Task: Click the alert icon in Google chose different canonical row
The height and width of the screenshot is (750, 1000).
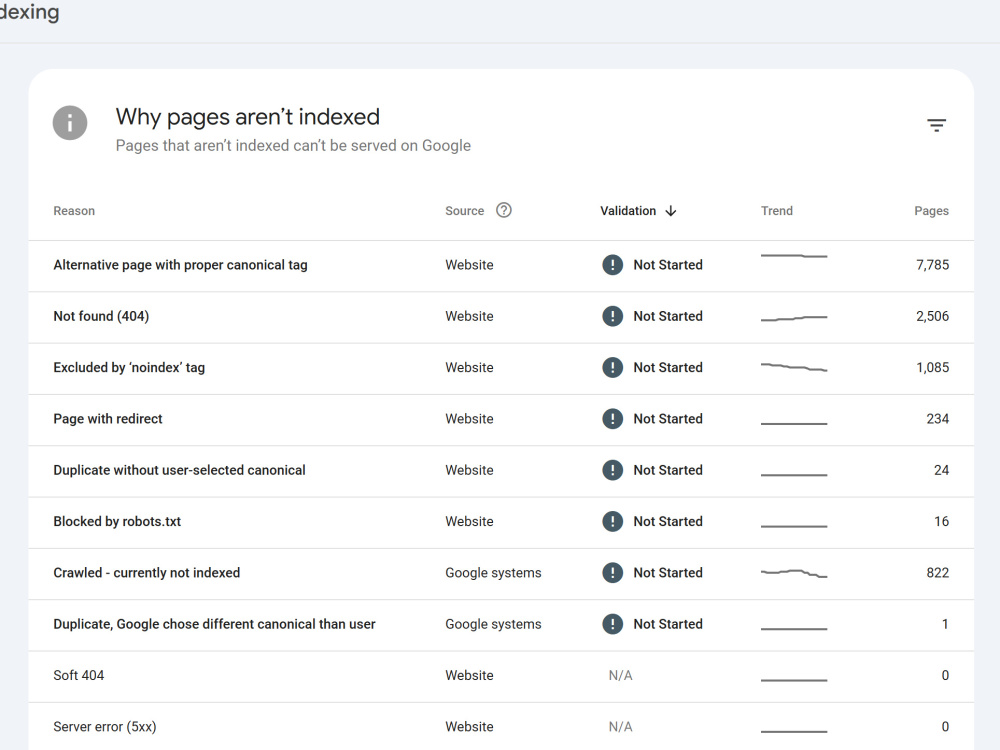Action: (x=612, y=624)
